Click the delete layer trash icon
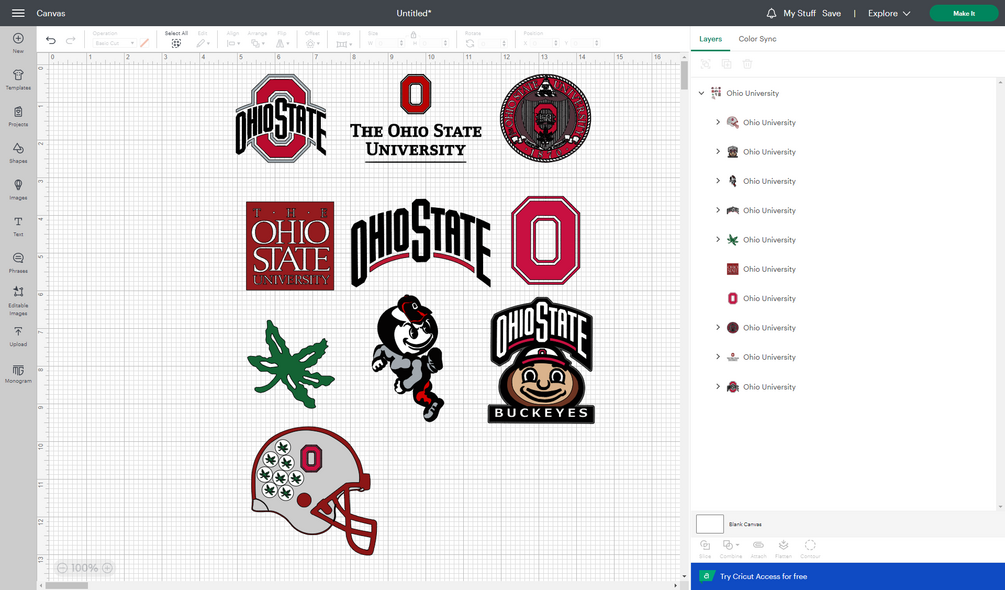 747,64
